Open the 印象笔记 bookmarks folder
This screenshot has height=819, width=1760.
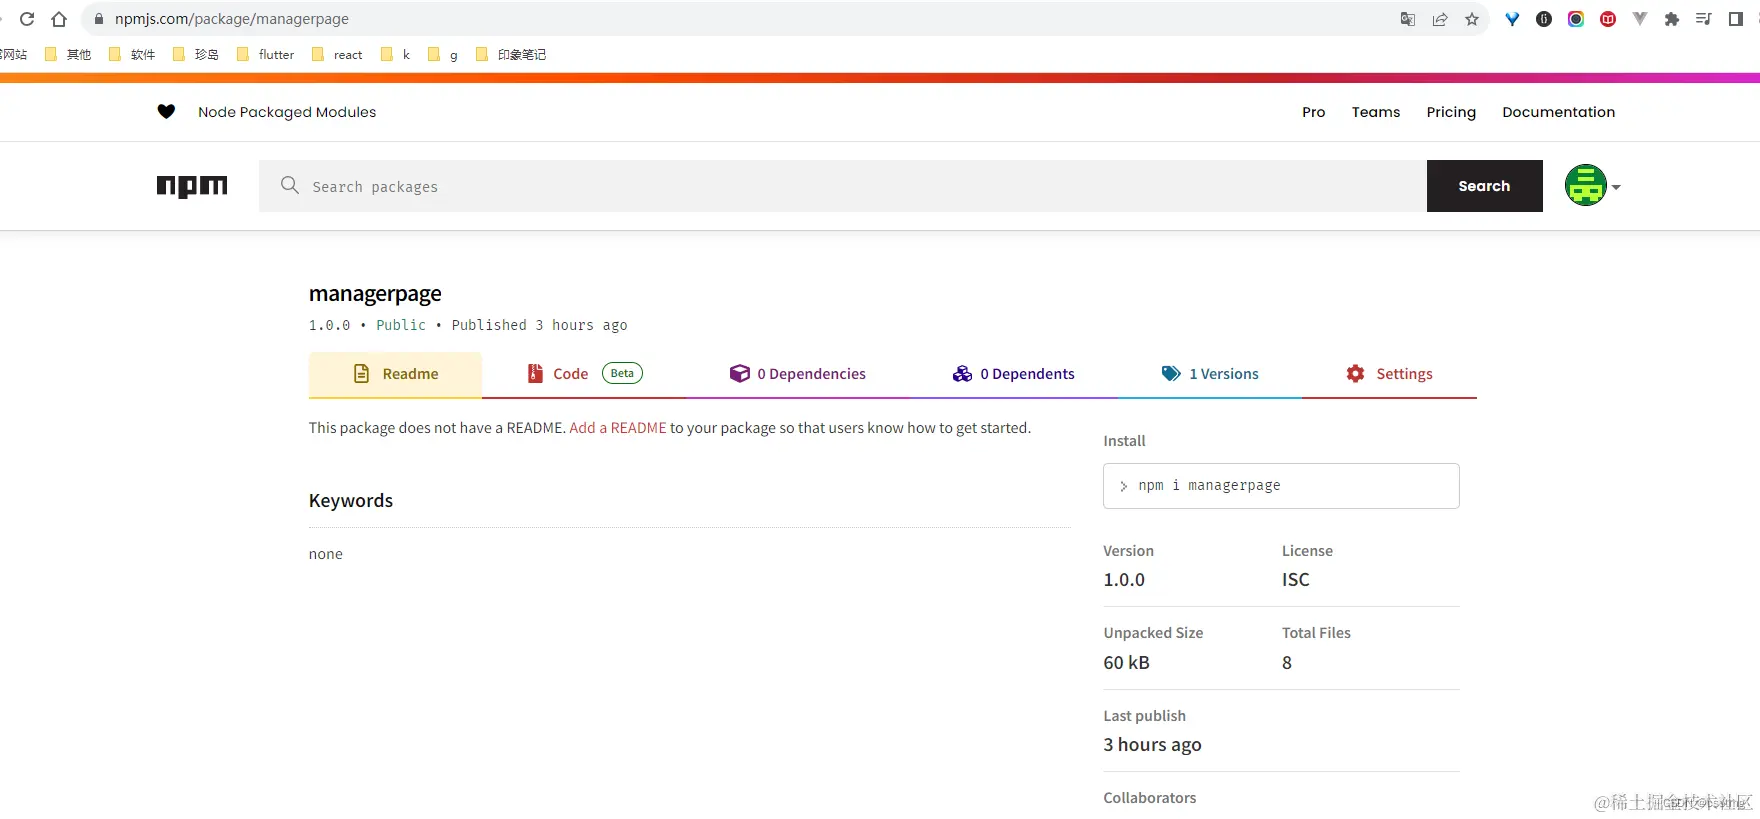tap(511, 55)
